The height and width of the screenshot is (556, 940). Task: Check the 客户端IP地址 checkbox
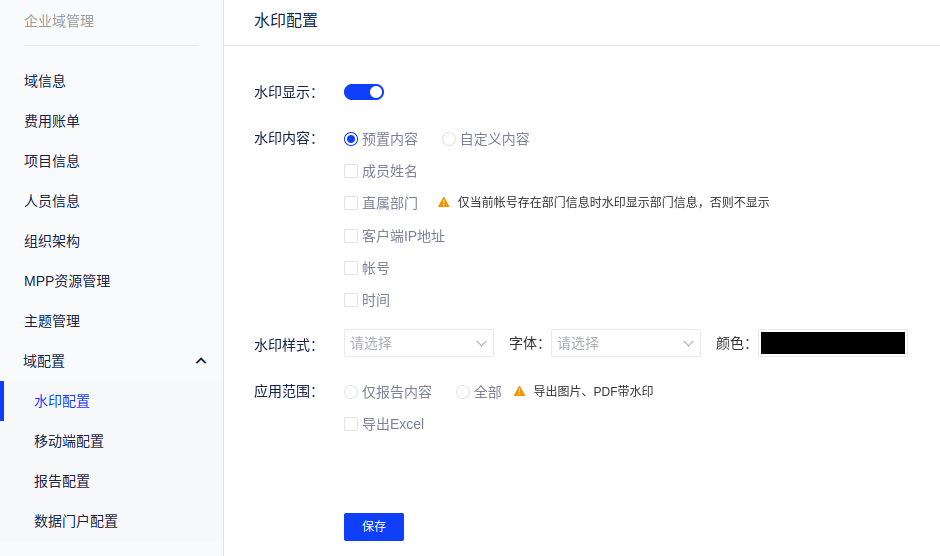click(x=351, y=236)
